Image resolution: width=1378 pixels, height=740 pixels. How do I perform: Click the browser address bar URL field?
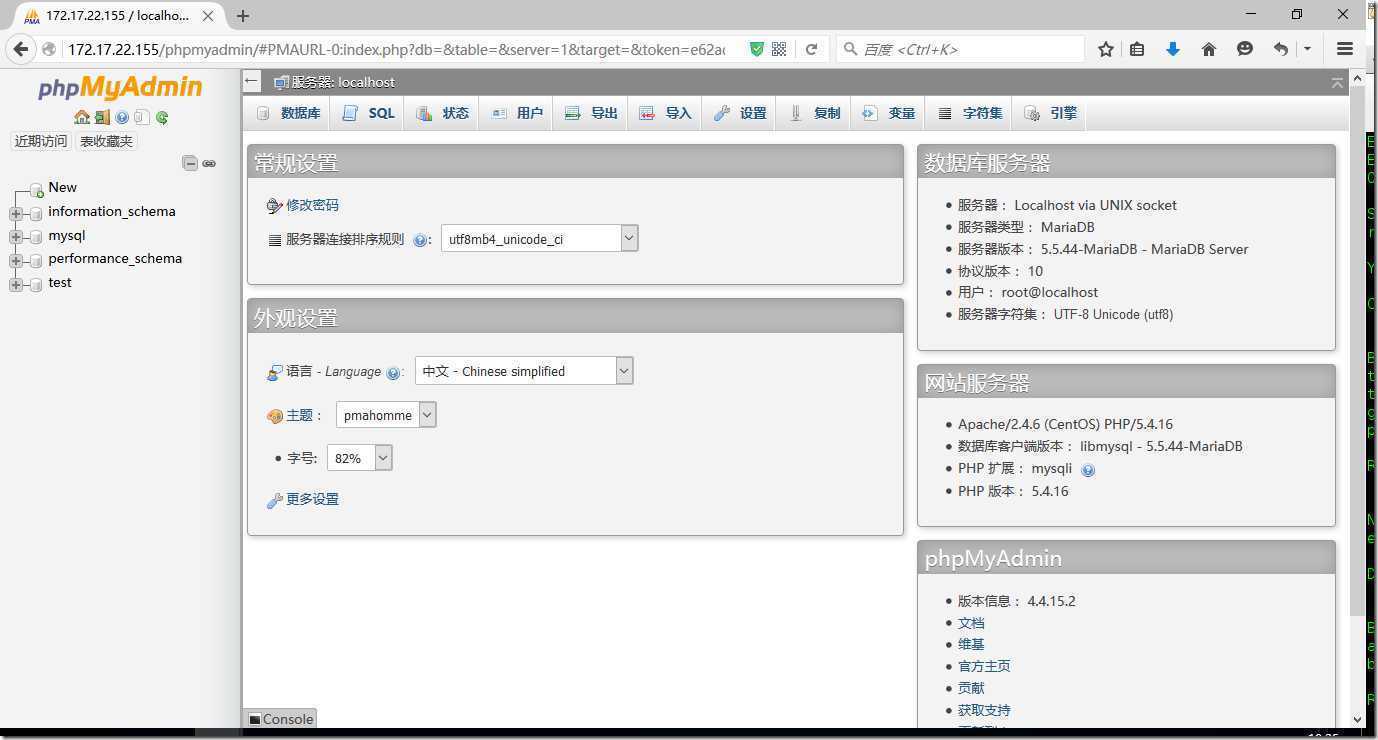396,49
